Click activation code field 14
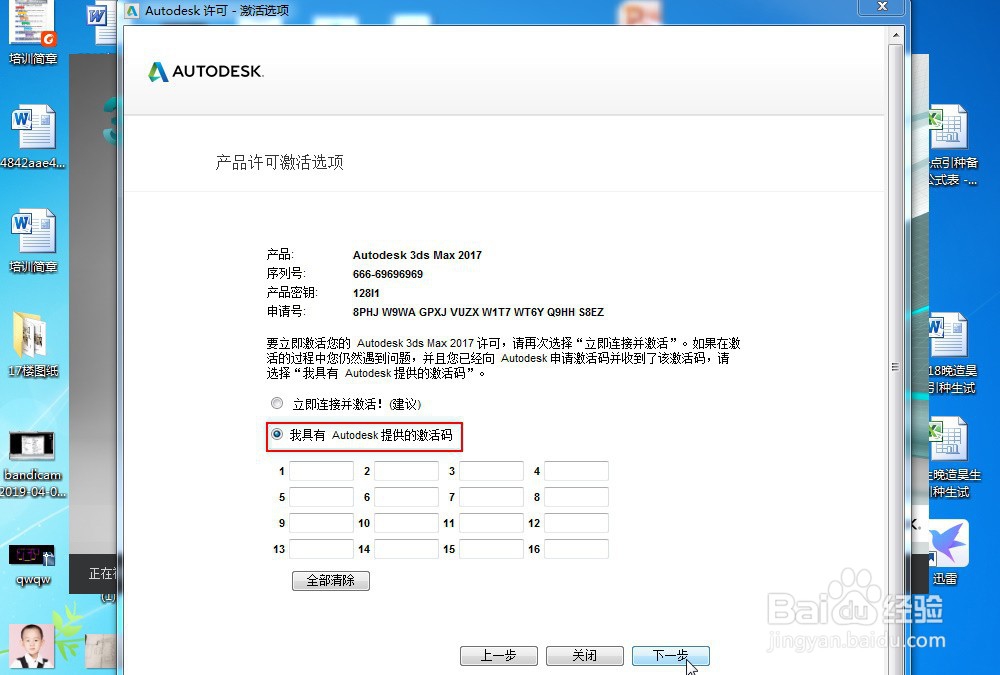Screen dimensions: 1000x675 pos(406,549)
